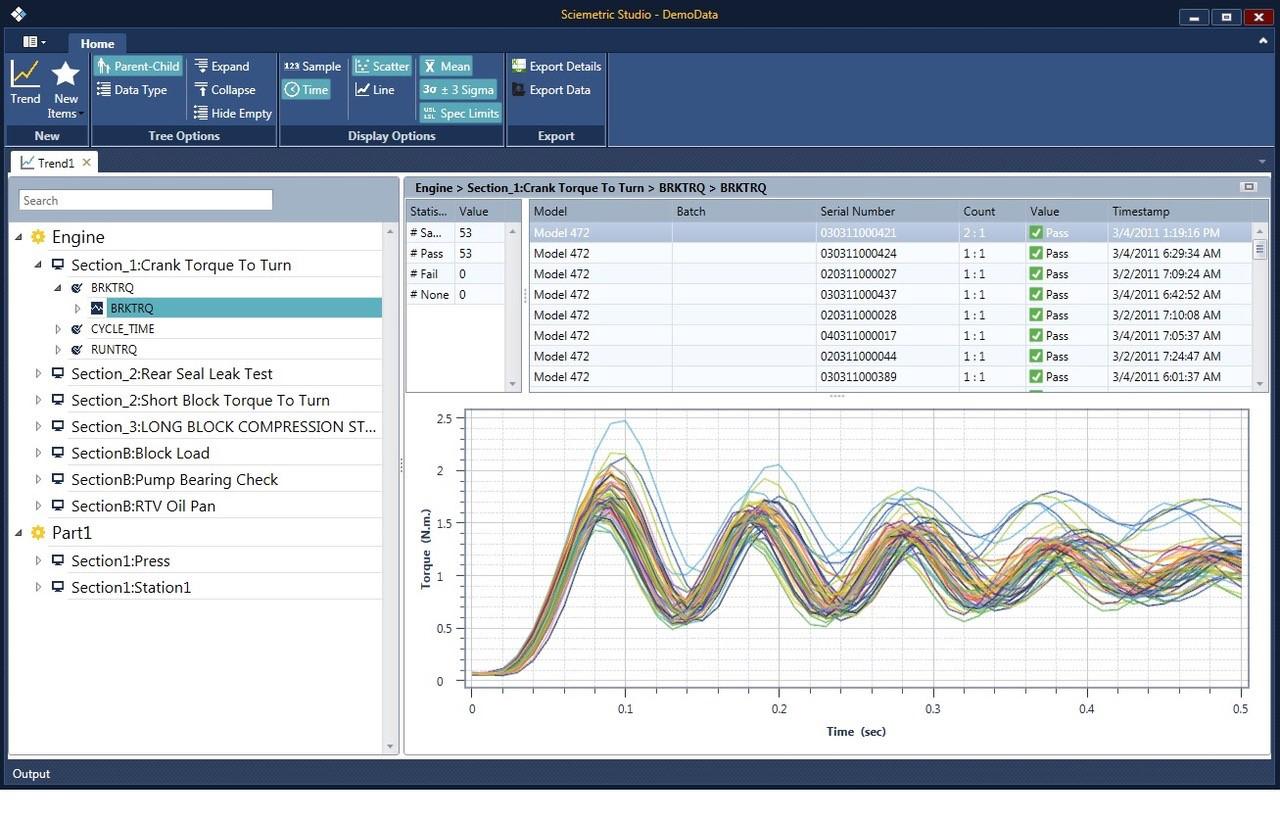Screen dimensions: 1280x828
Task: Expand the RUNTRQ node
Action: 58,350
